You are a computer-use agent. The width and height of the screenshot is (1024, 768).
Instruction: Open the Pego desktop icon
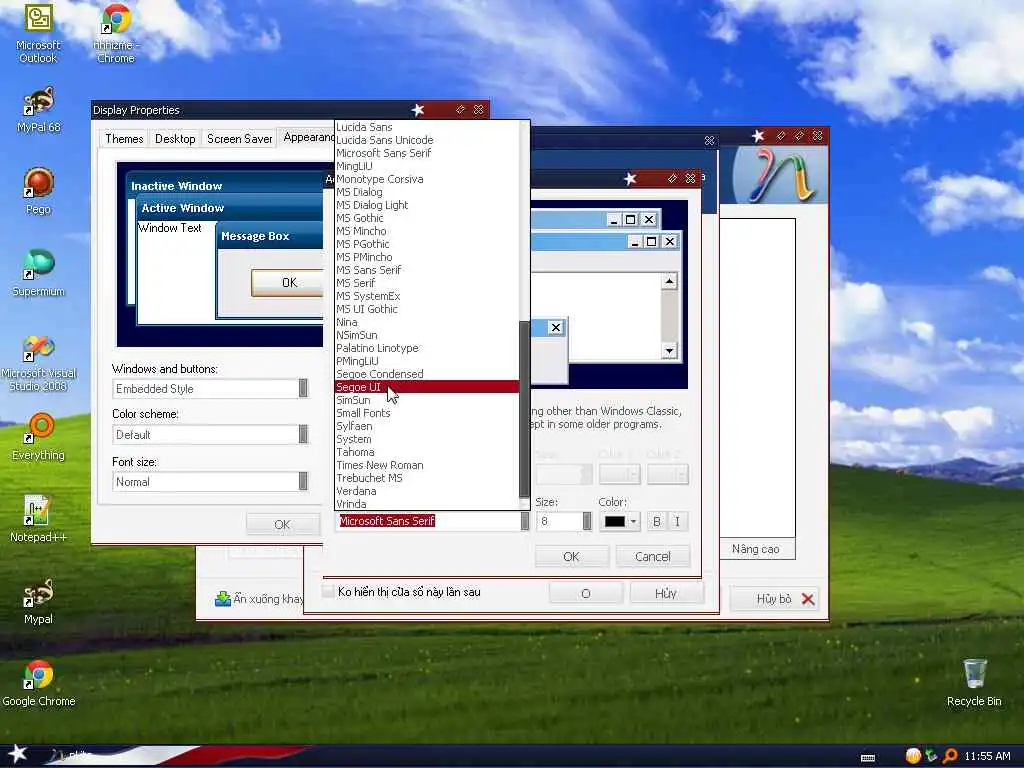point(39,191)
